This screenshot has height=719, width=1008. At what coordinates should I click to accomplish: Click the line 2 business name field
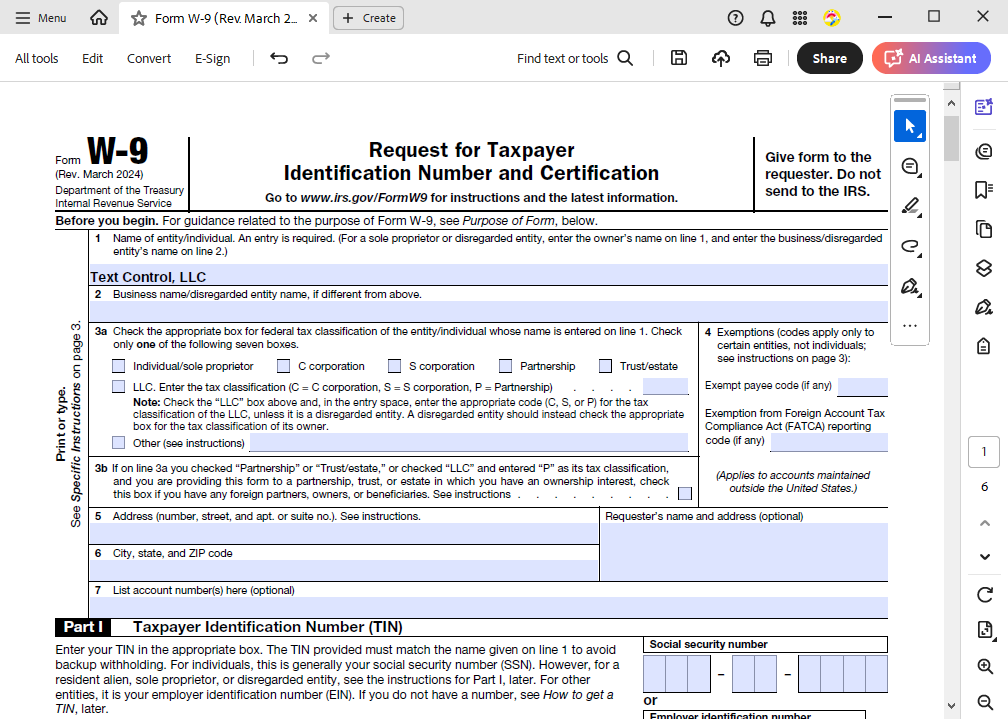(489, 311)
